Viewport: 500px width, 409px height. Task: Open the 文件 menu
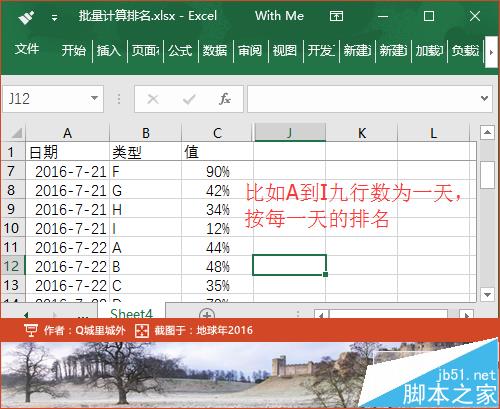[27, 49]
